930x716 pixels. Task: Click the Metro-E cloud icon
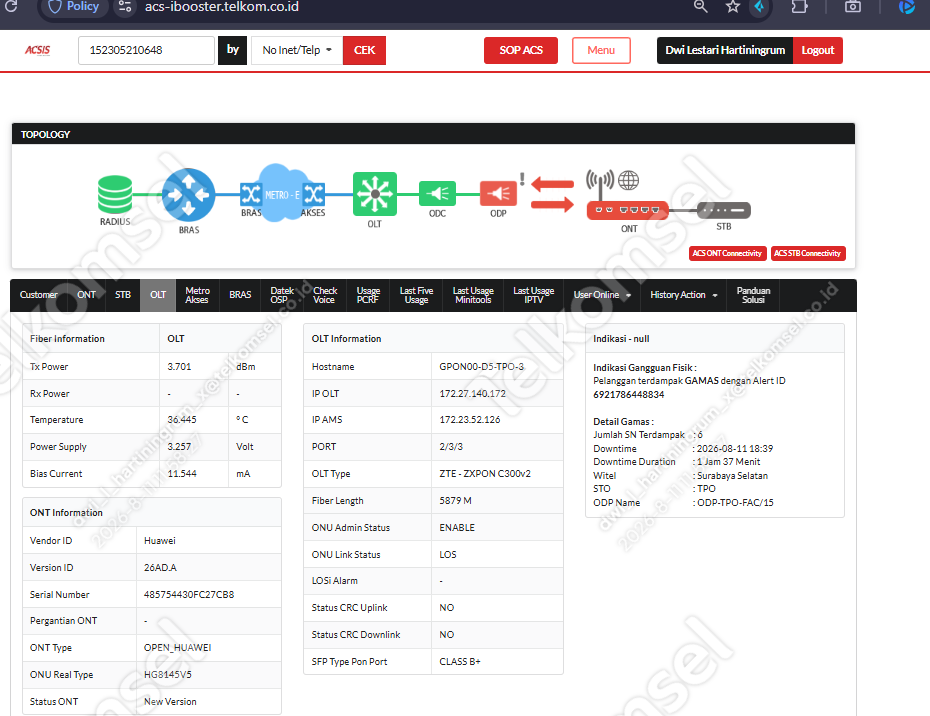282,193
